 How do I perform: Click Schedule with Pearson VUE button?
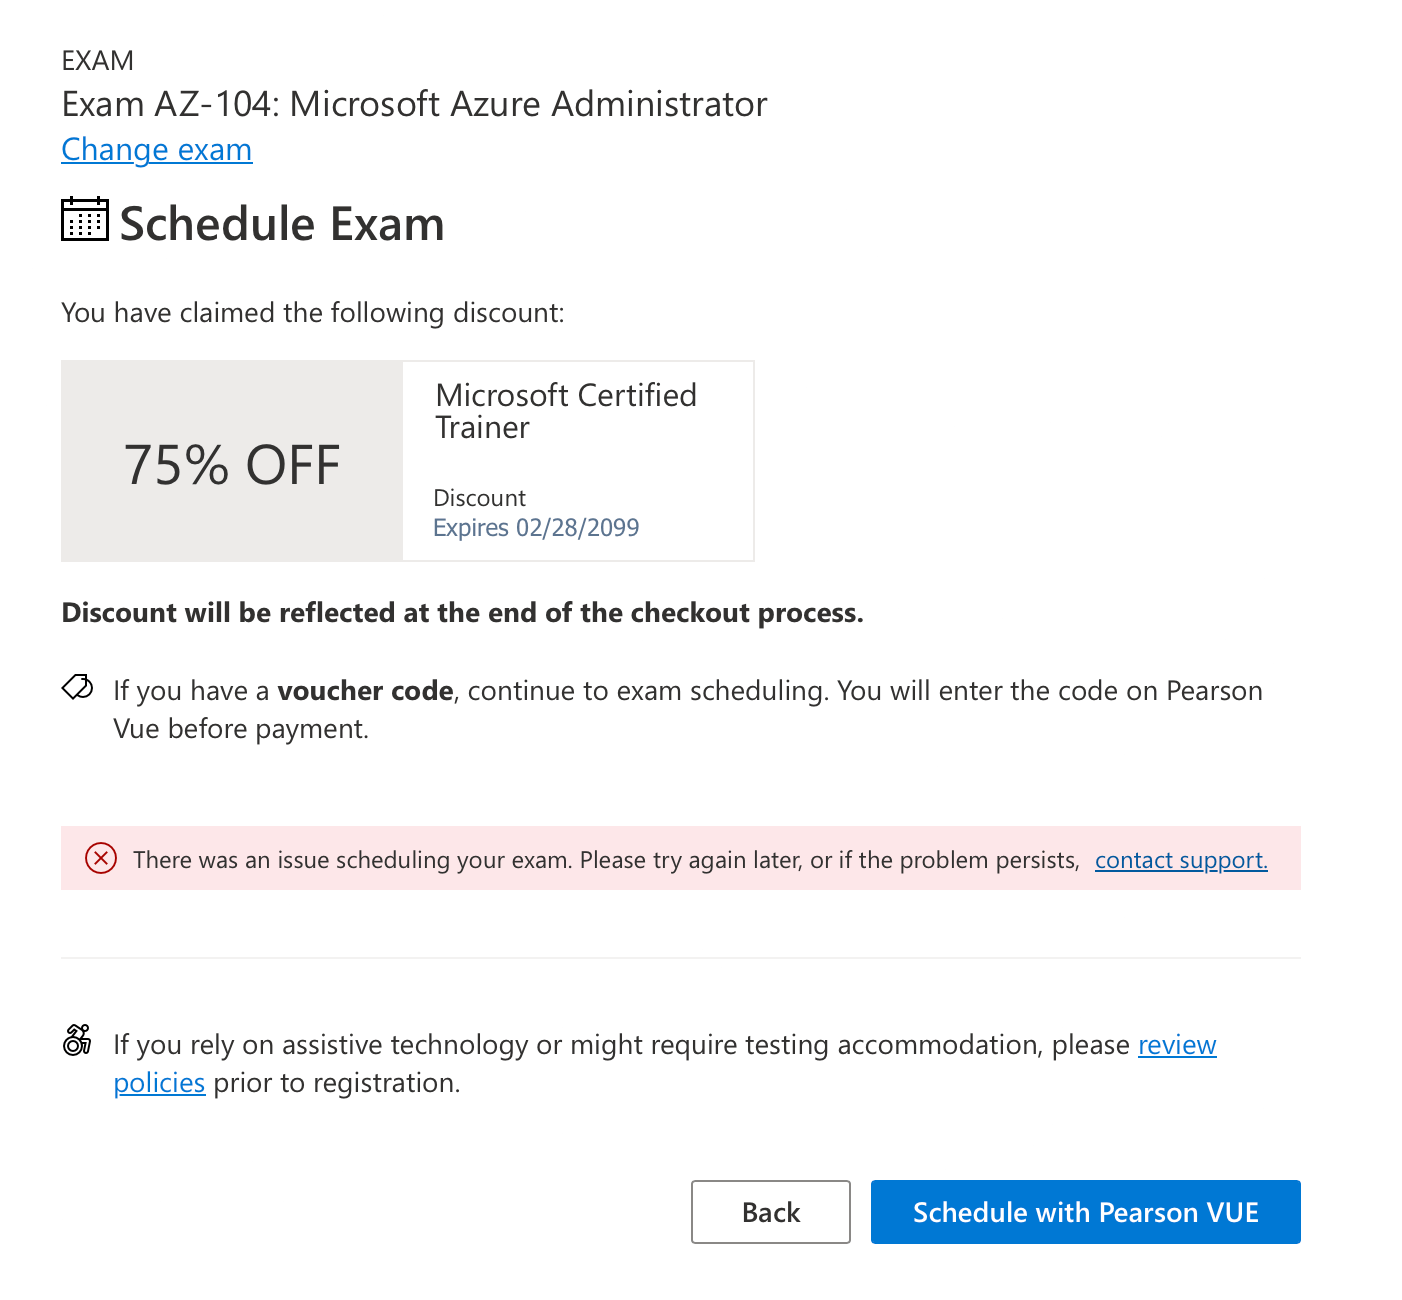[1086, 1212]
